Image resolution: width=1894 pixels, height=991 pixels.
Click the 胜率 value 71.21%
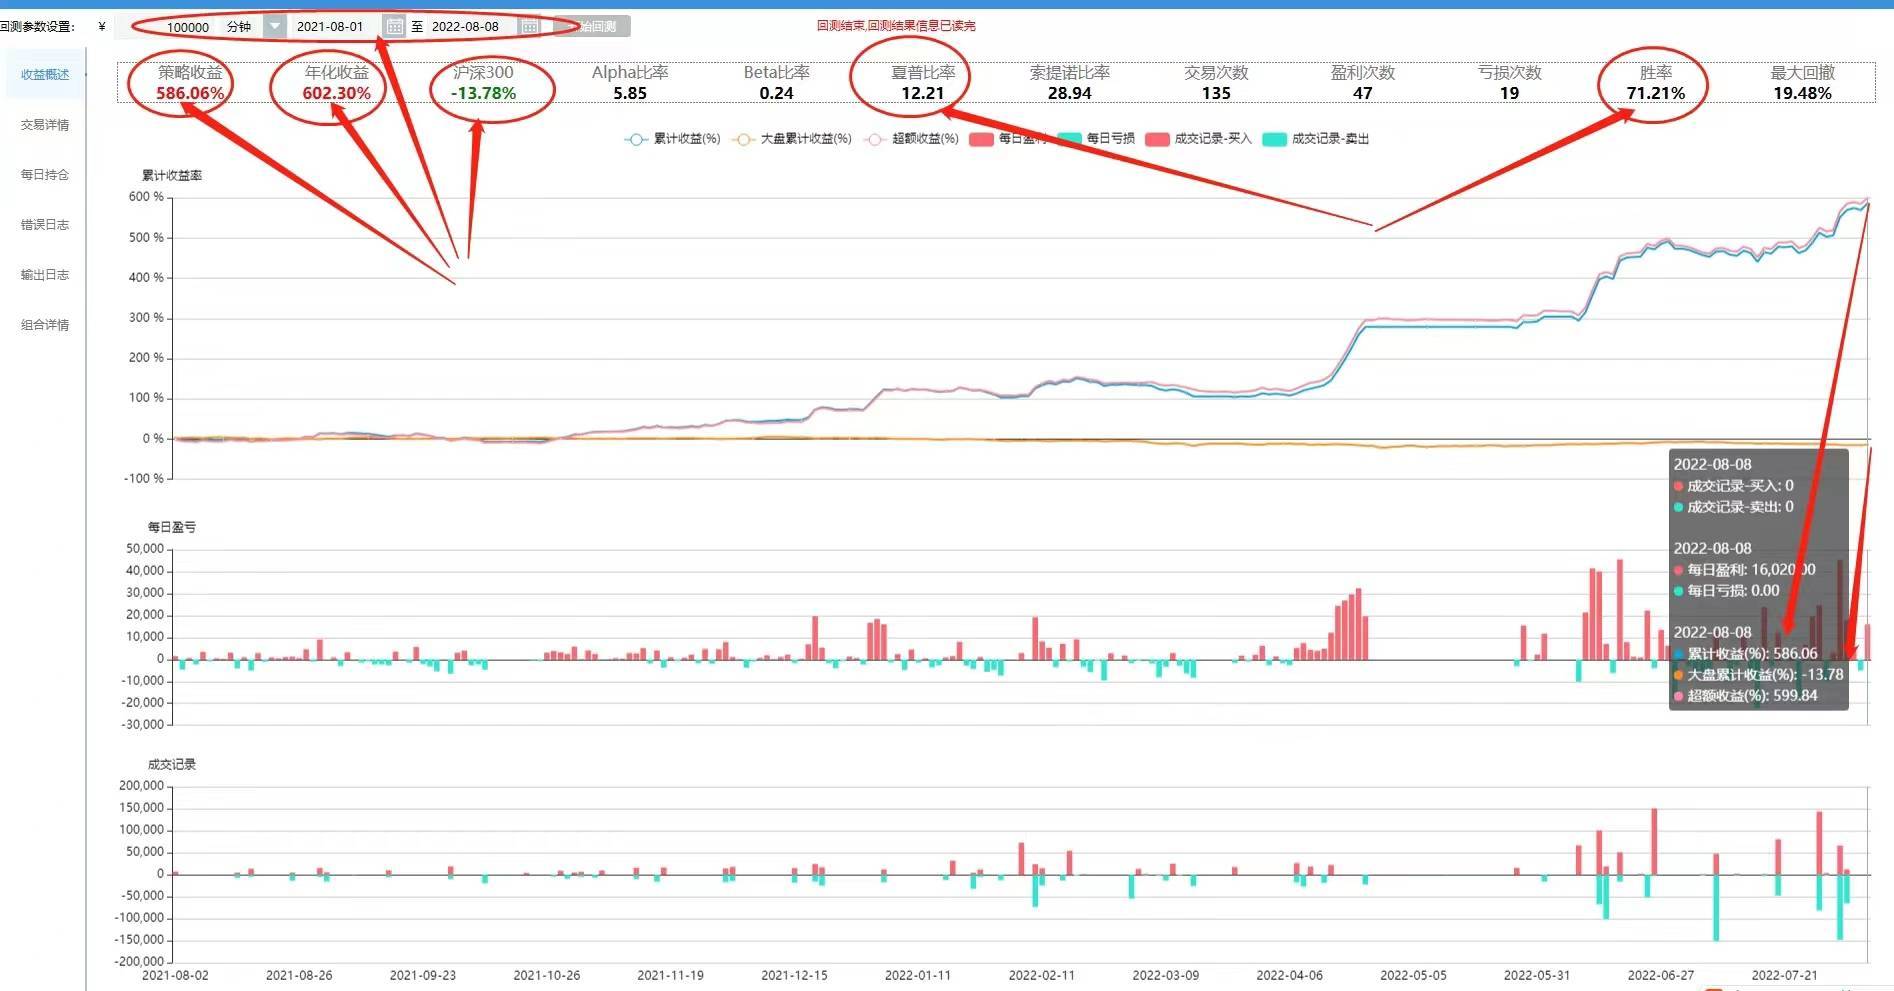[1656, 93]
